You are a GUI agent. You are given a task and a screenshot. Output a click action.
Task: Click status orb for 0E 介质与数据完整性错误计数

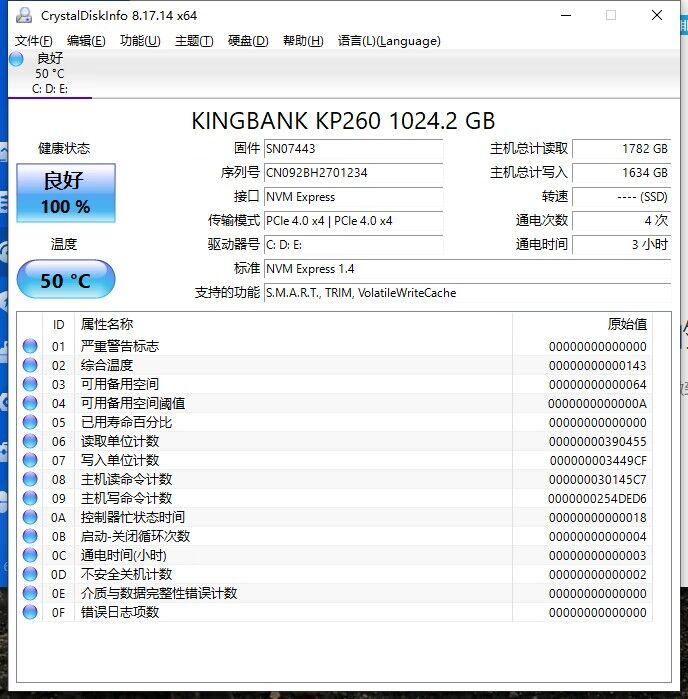[30, 593]
